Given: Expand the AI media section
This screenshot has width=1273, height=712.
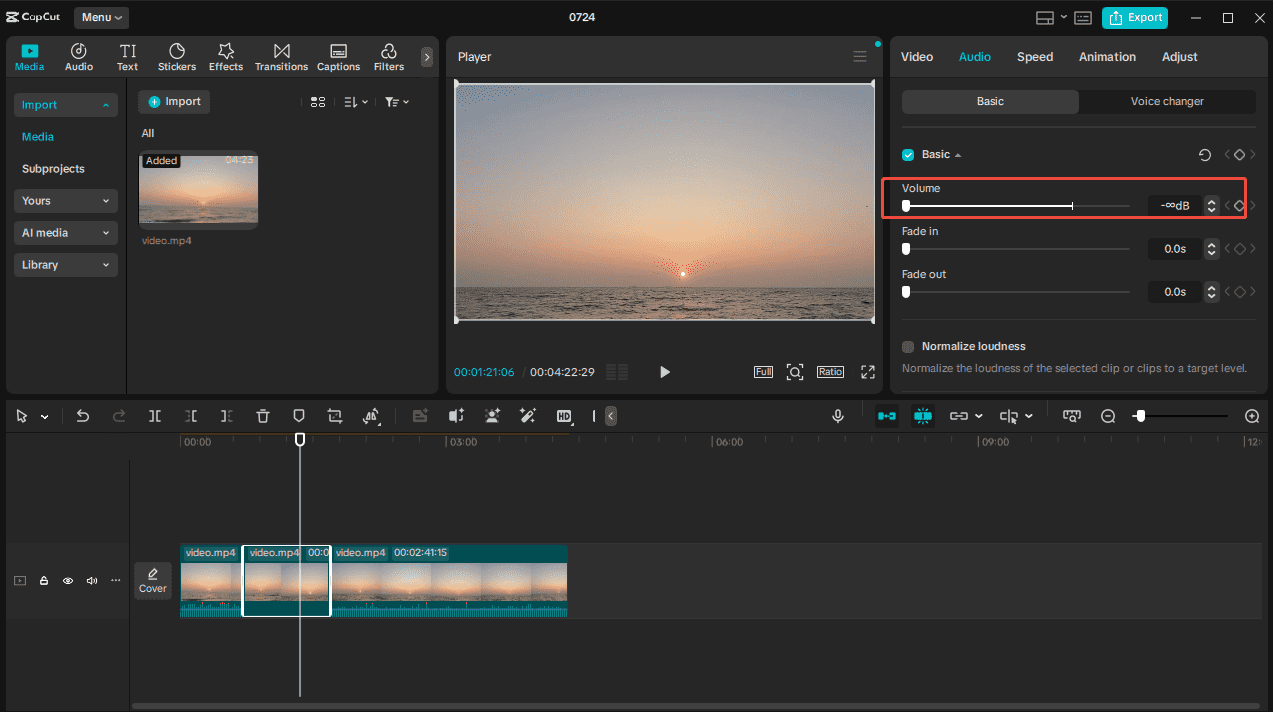Looking at the screenshot, I should tap(66, 233).
